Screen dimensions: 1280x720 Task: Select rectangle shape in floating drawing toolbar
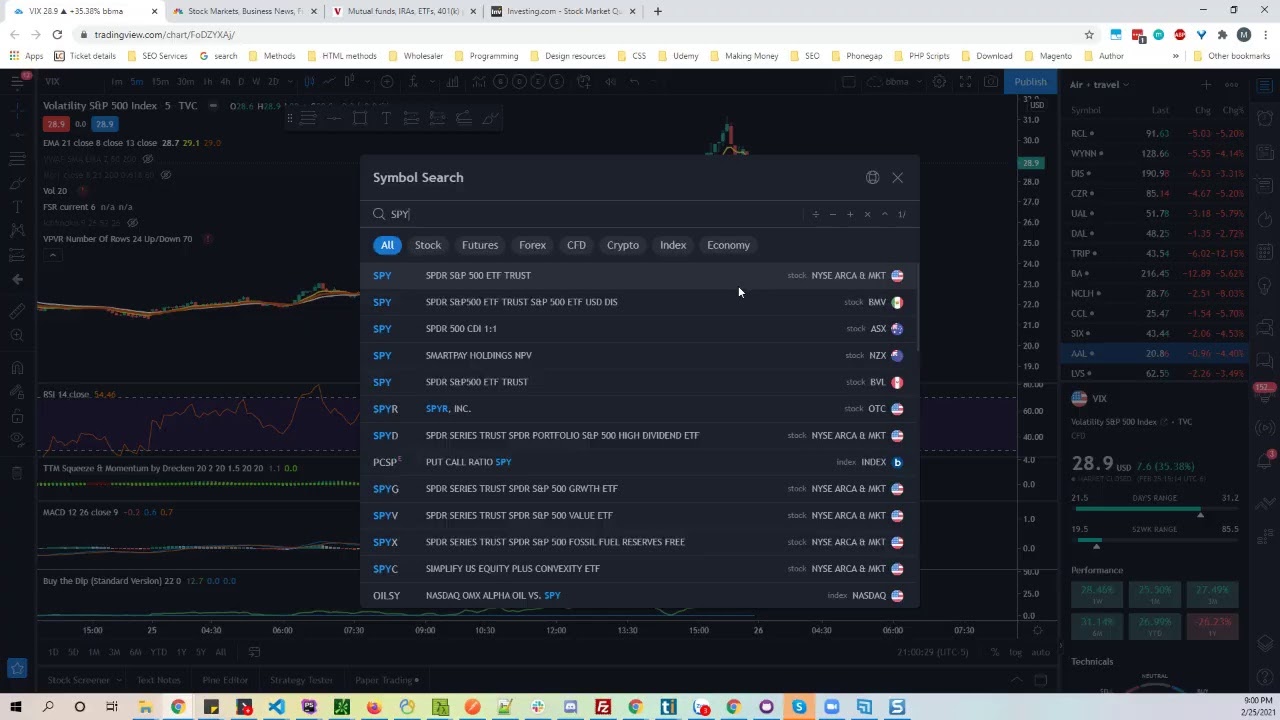(x=359, y=118)
